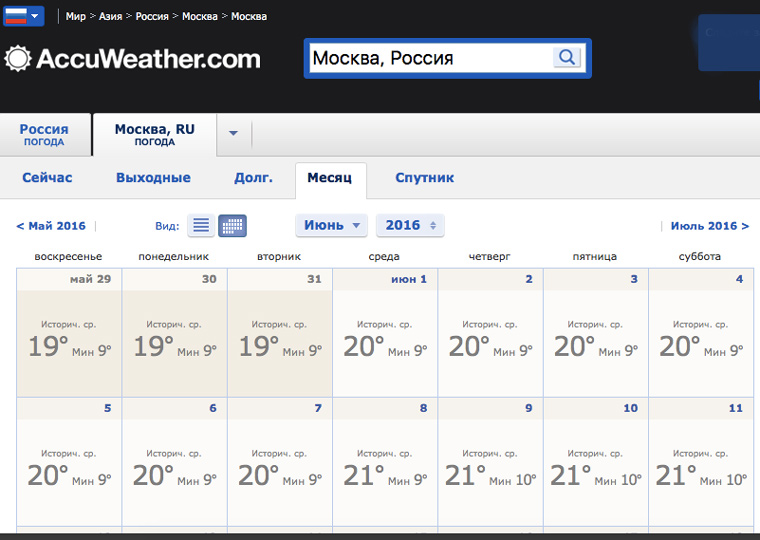The width and height of the screenshot is (760, 540).
Task: Select the Россия погода tab
Action: [x=44, y=134]
